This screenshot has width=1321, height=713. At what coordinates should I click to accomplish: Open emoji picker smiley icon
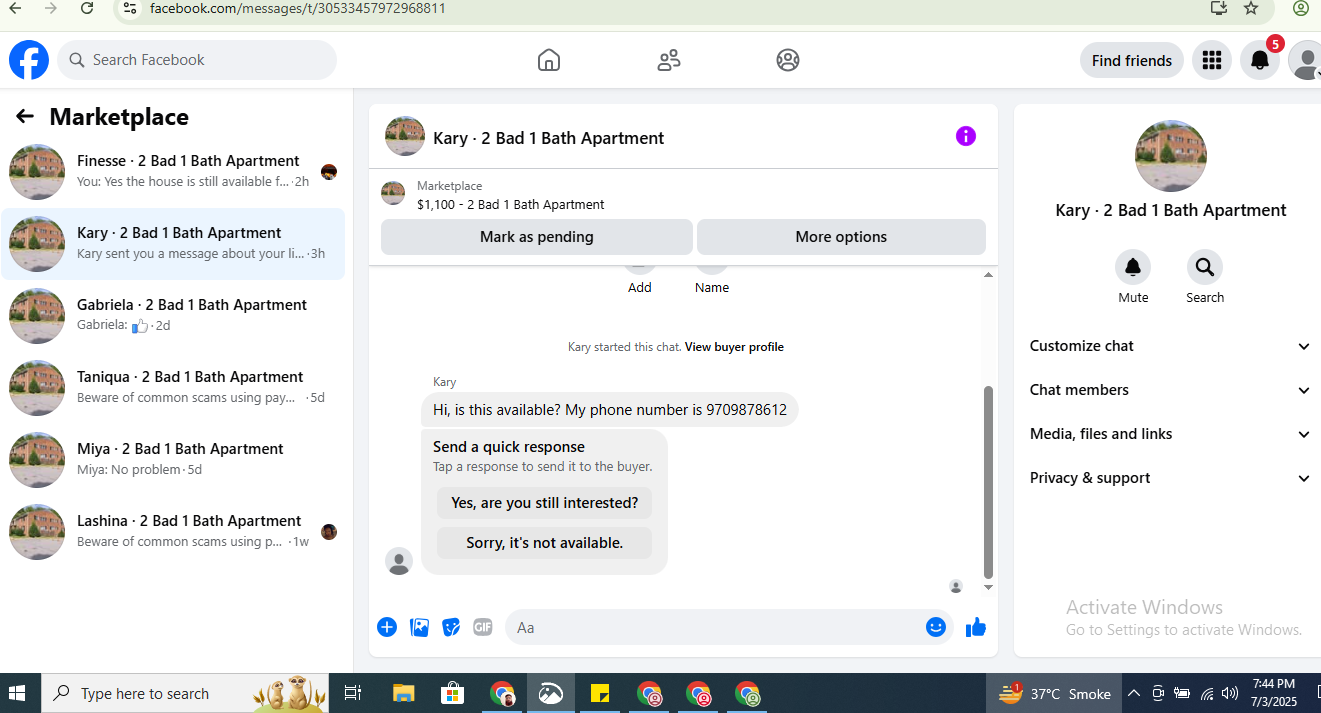coord(936,627)
